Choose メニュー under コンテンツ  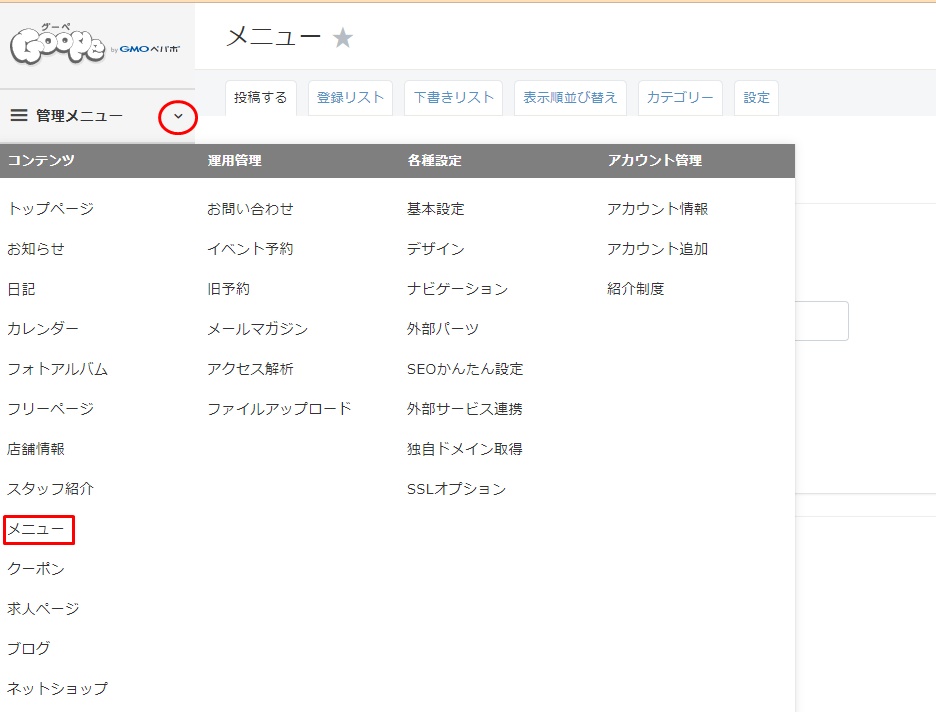(36, 529)
